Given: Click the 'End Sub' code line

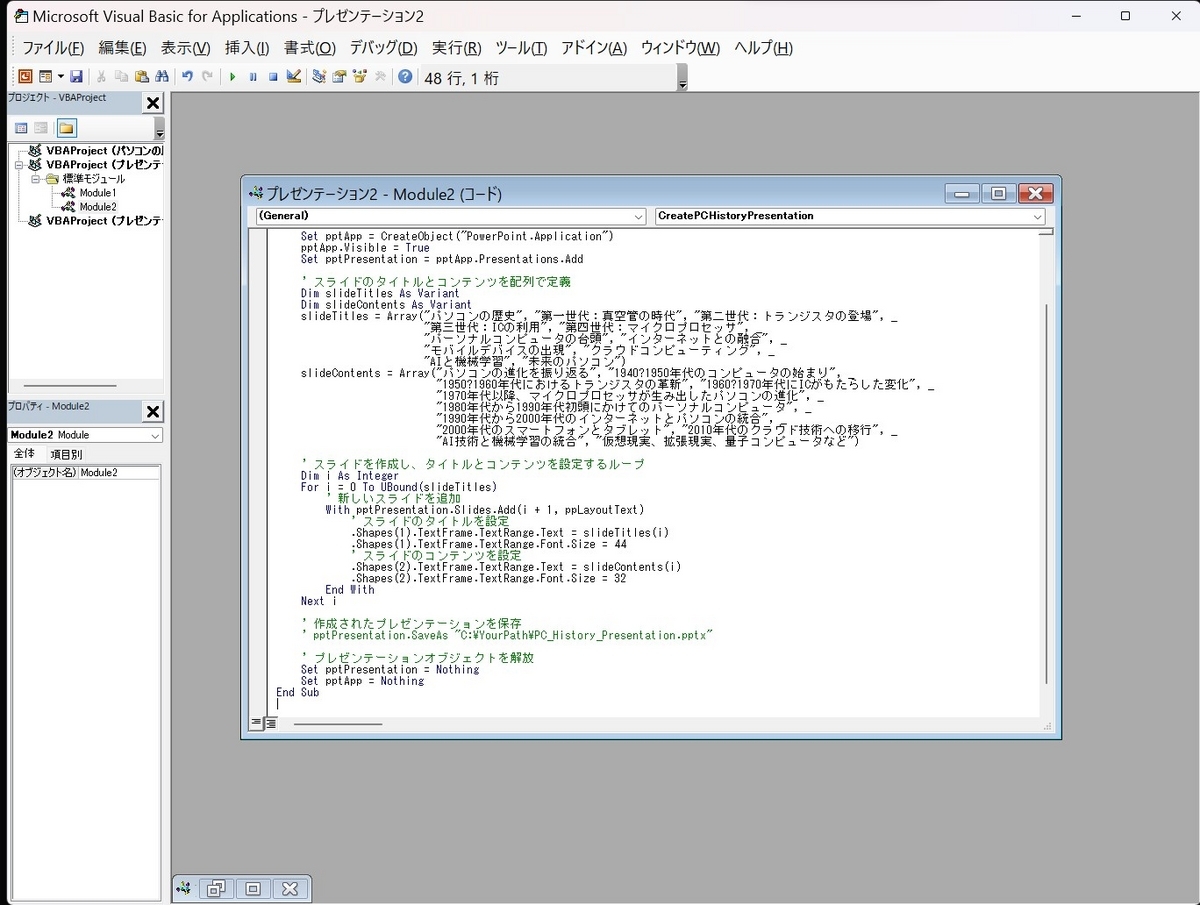Looking at the screenshot, I should (x=297, y=692).
